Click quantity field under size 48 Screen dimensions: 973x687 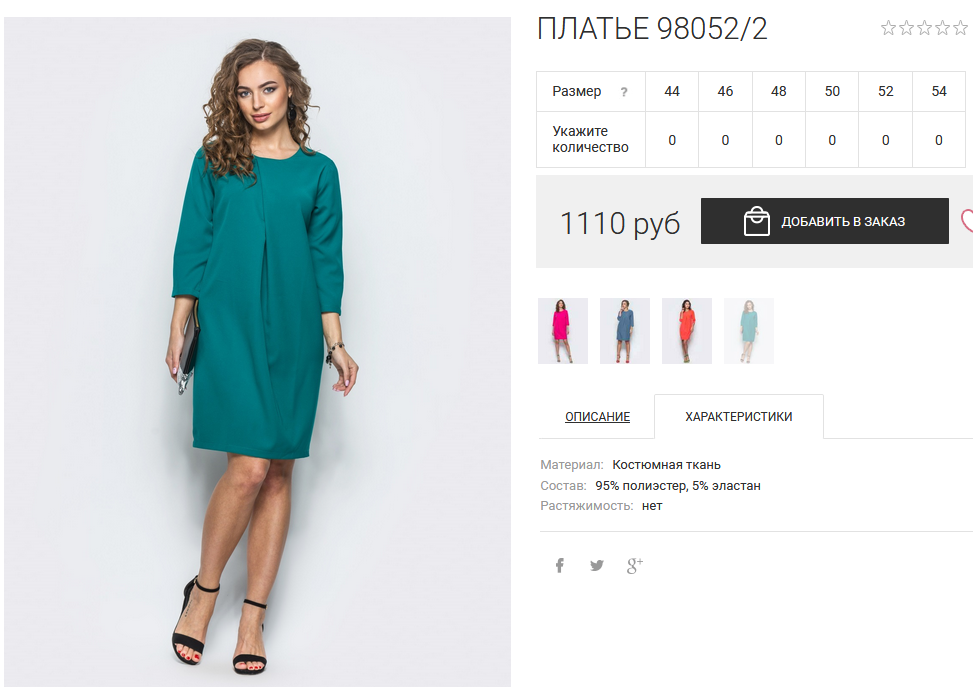click(779, 140)
